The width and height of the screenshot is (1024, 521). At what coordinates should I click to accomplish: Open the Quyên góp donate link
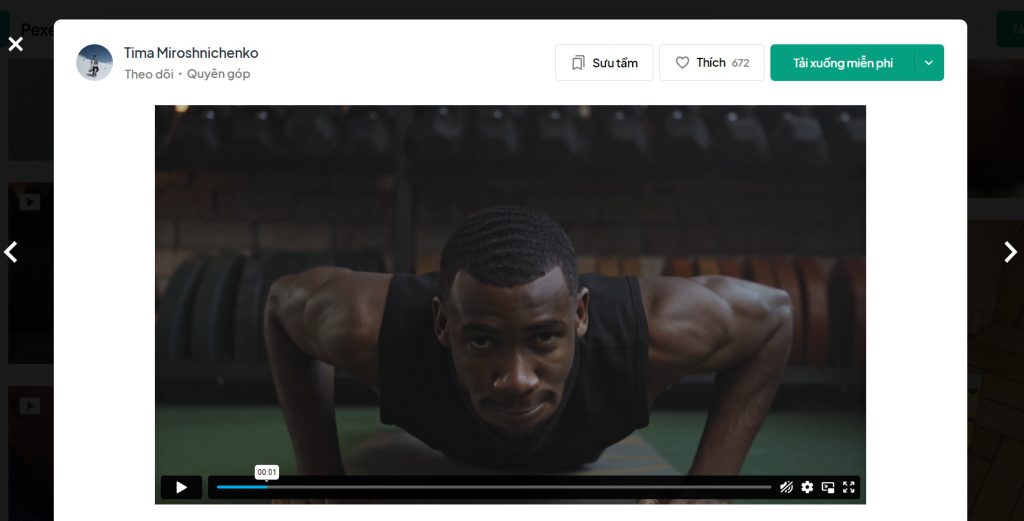pos(218,74)
